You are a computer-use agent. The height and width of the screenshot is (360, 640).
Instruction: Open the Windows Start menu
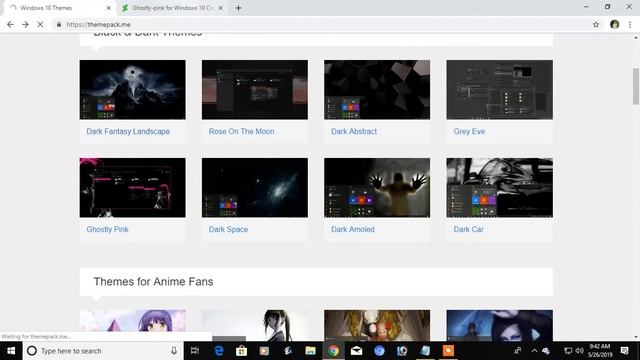11,351
